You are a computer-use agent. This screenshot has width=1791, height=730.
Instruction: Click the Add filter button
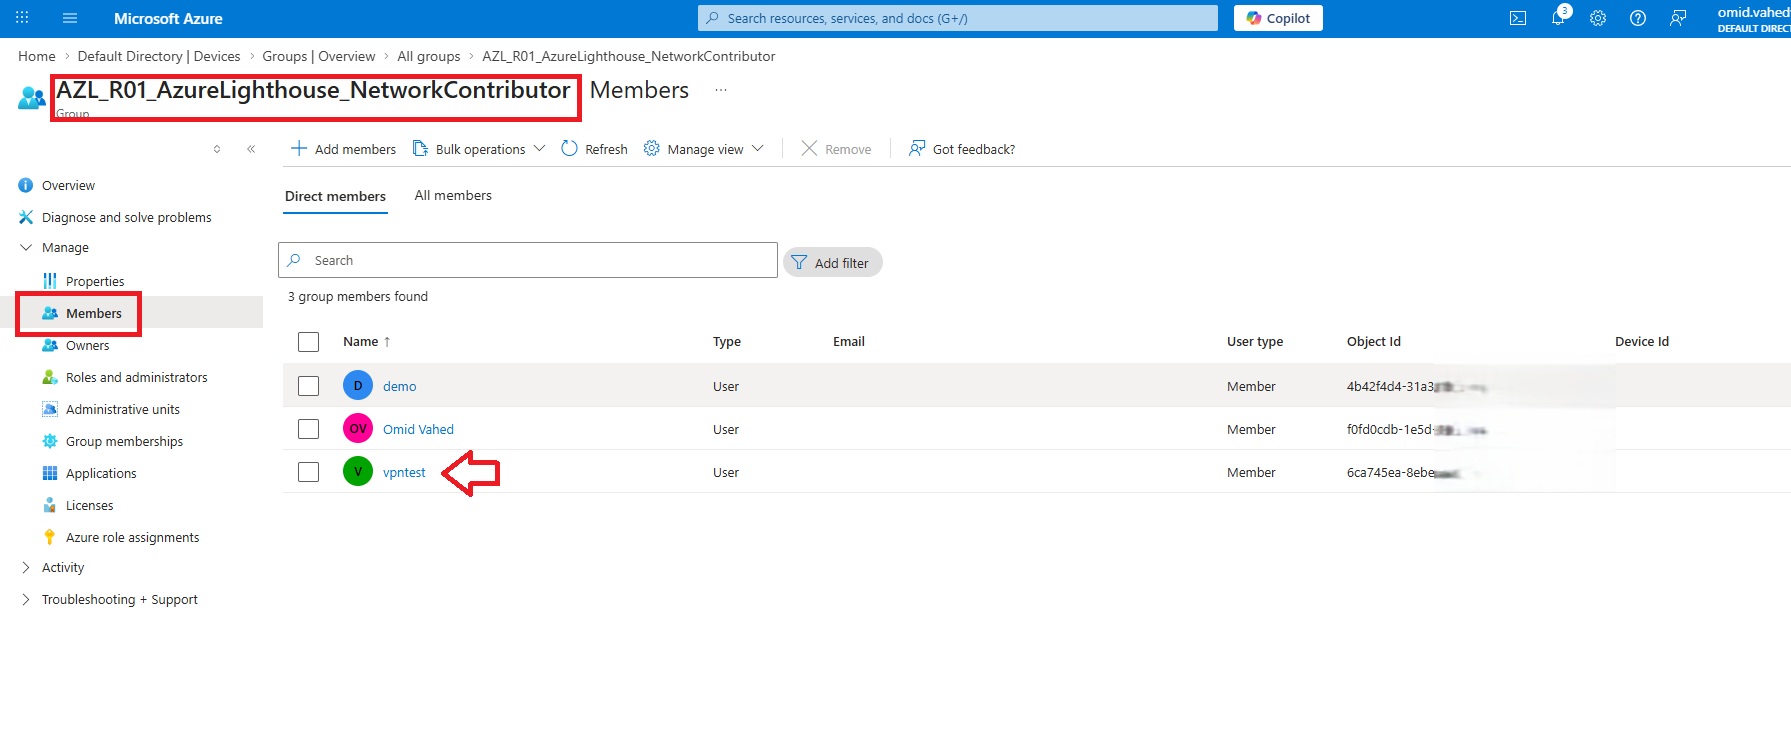click(x=832, y=262)
